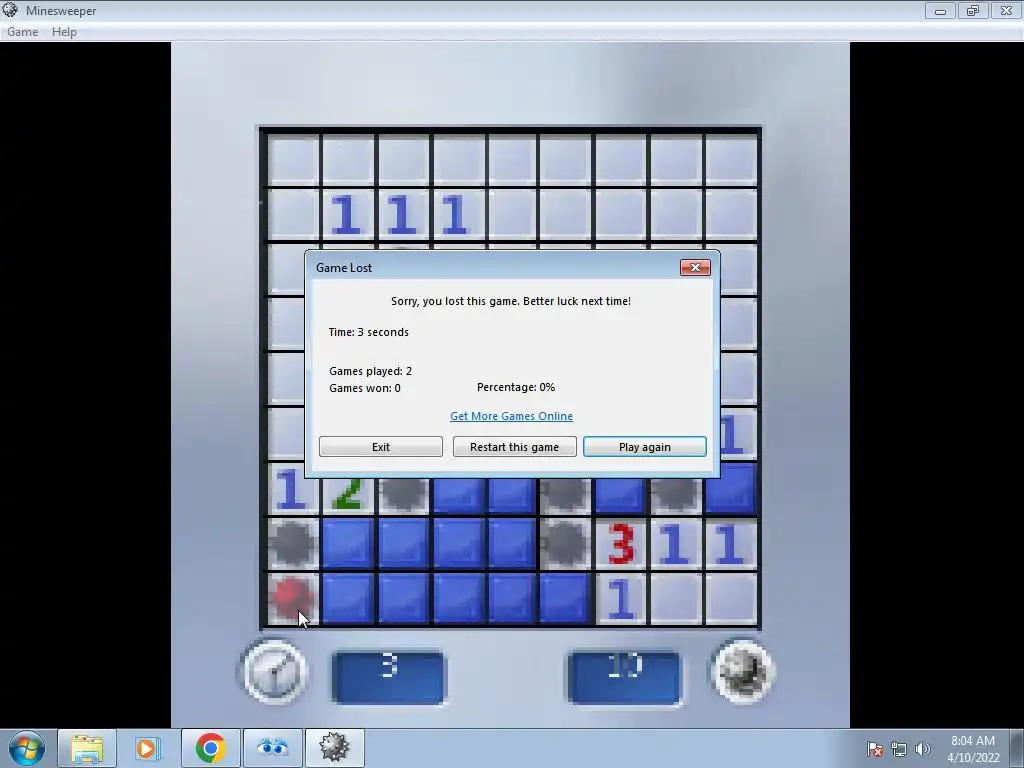Open the blue eyes app on taskbar
This screenshot has width=1024, height=768.
272,748
